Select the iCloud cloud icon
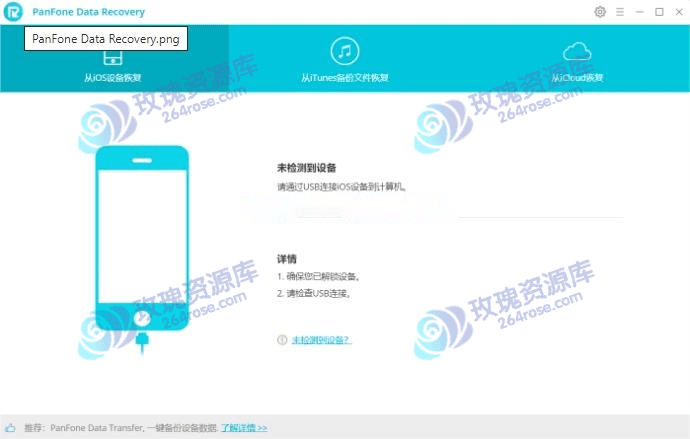 coord(577,51)
